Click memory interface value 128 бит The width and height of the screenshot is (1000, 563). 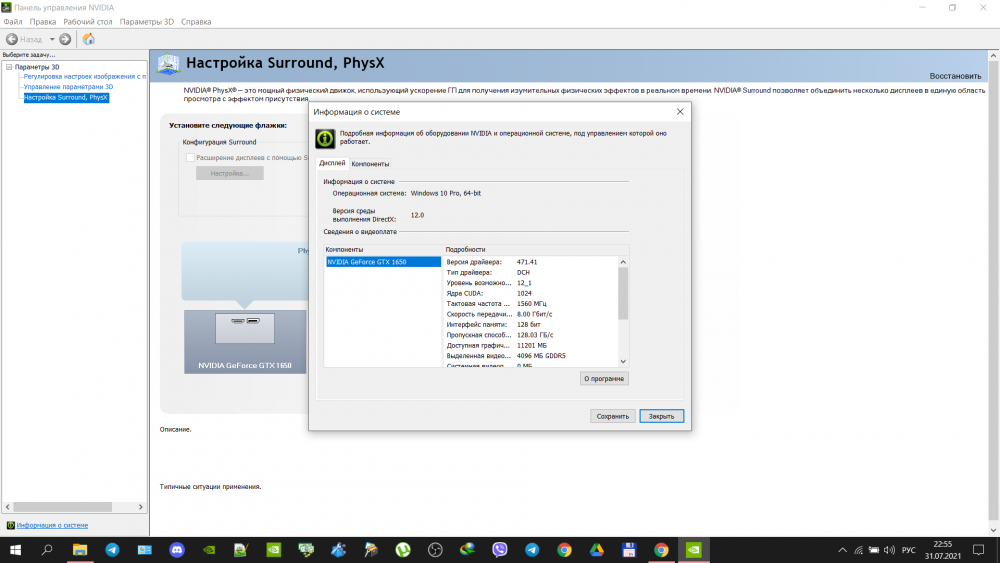(529, 325)
